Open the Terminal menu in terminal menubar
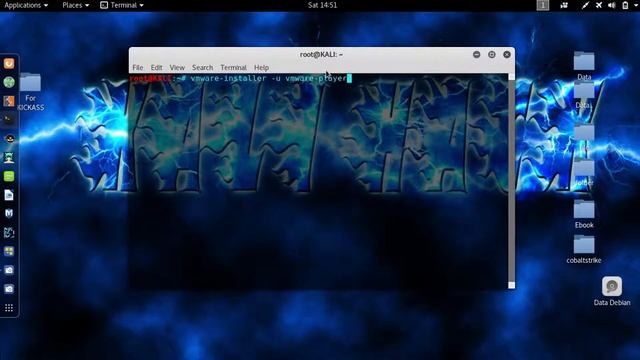This screenshot has width=640, height=360. point(233,67)
